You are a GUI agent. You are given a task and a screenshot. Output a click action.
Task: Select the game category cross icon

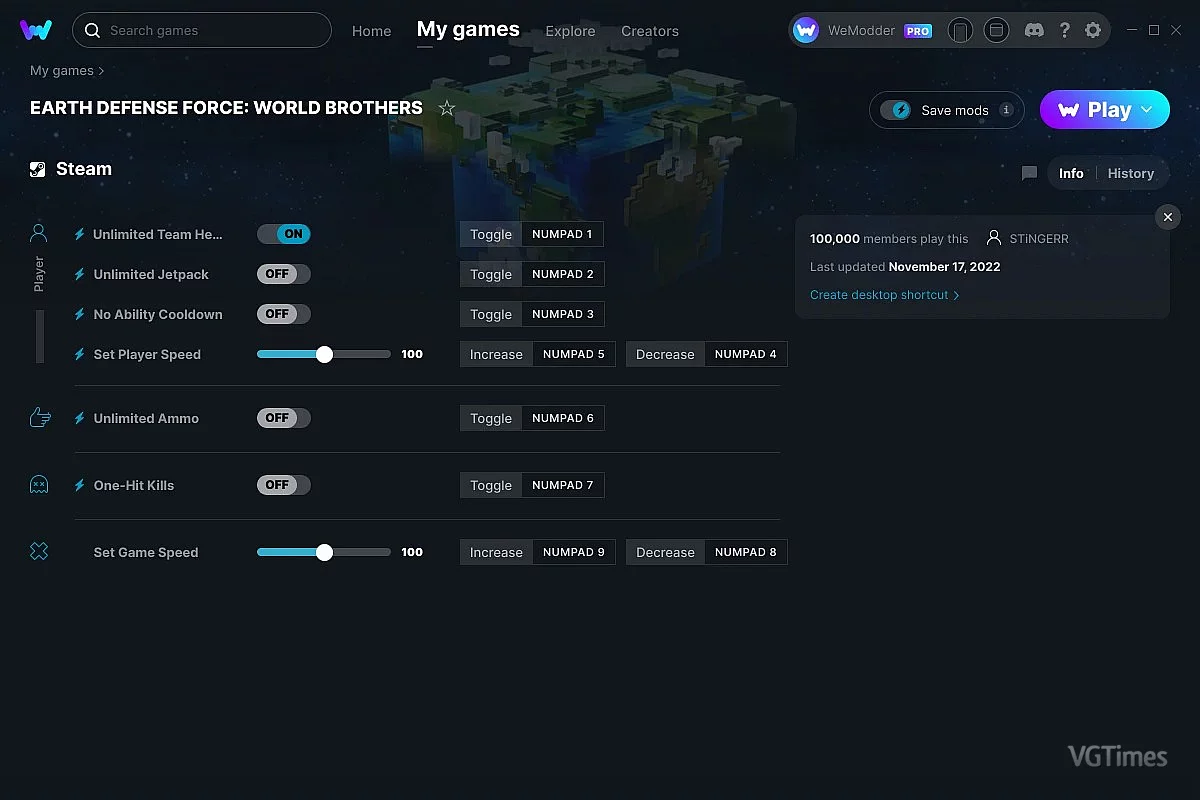pyautogui.click(x=39, y=551)
